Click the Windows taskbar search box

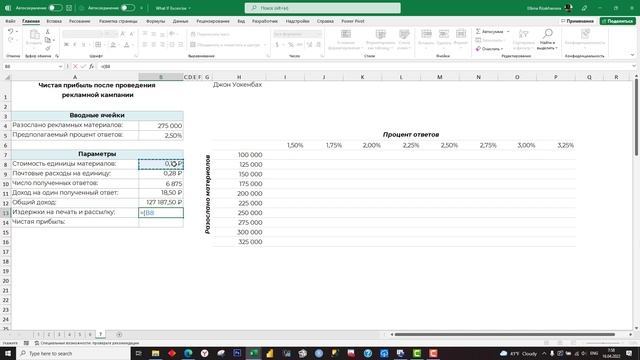pyautogui.click(x=73, y=353)
